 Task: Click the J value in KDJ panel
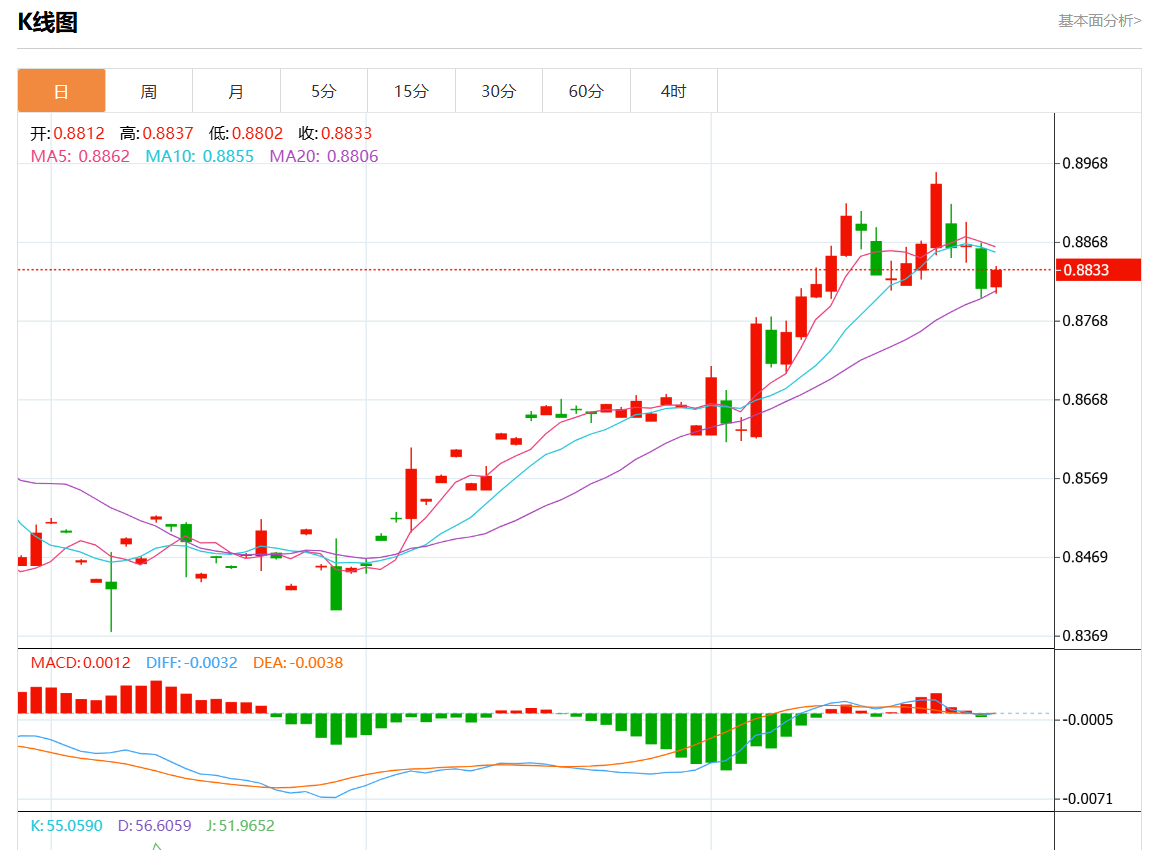[240, 825]
